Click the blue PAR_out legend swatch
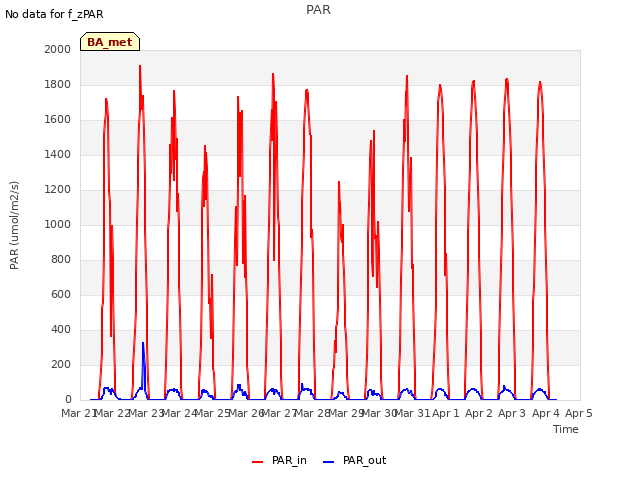The image size is (640, 480). 329,462
